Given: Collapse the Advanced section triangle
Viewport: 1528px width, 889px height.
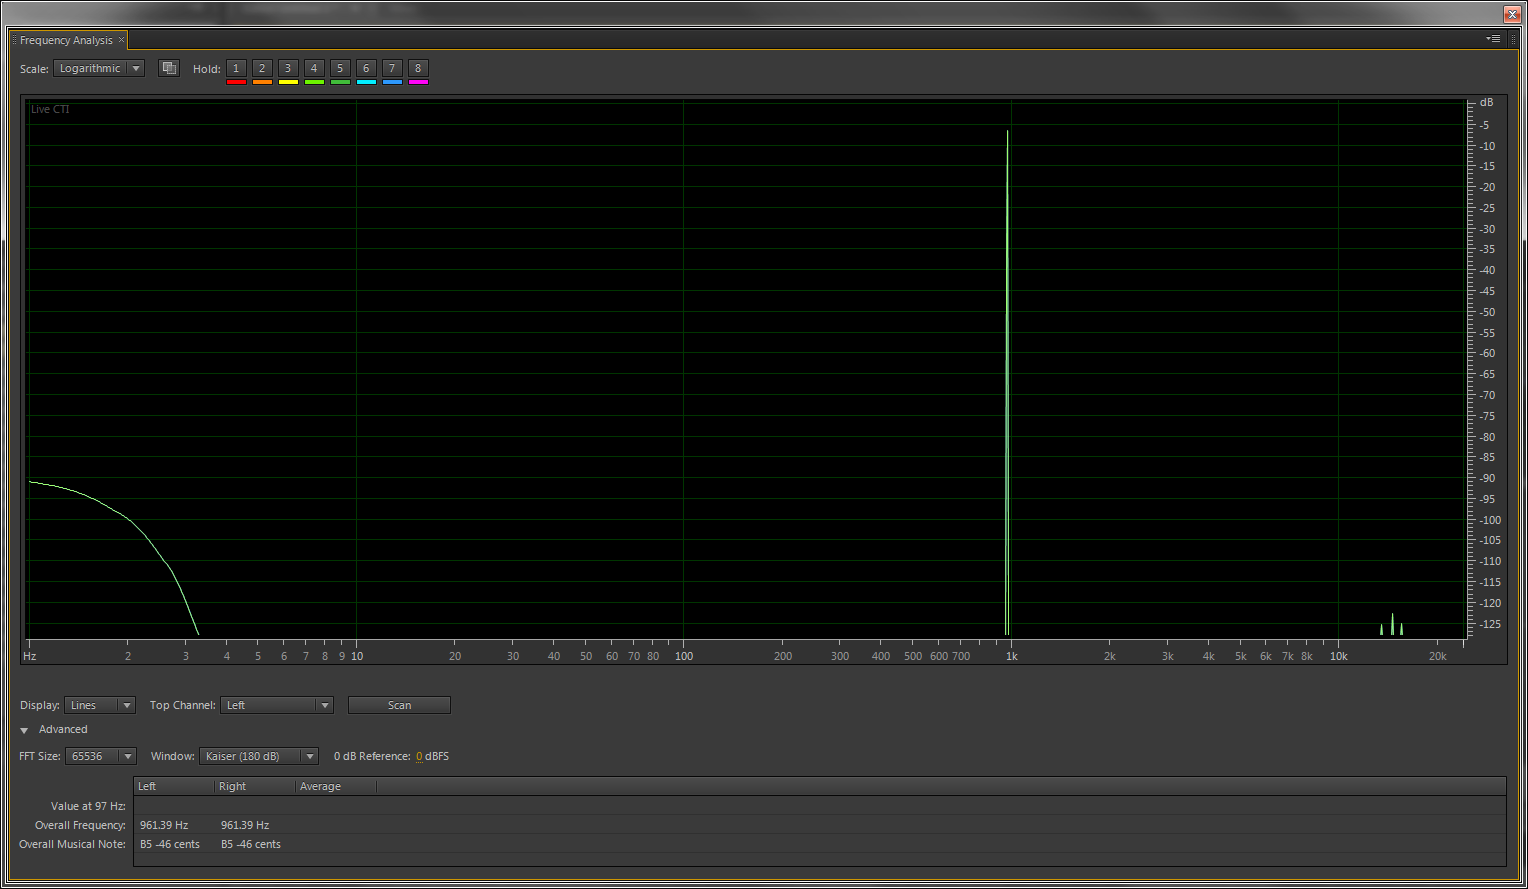Looking at the screenshot, I should click(x=25, y=730).
